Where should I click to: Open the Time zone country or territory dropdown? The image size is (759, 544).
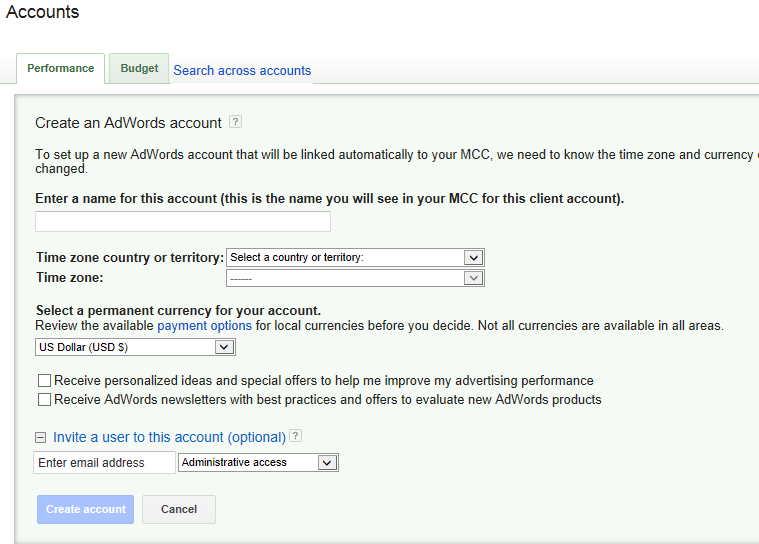pos(355,258)
